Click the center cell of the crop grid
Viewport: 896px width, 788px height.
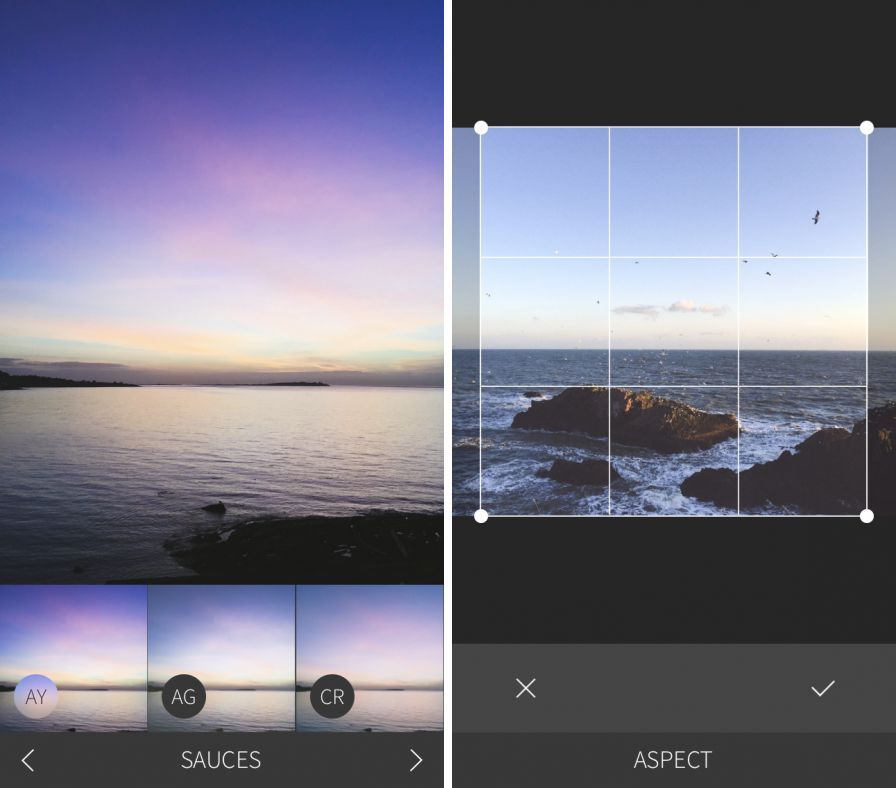click(674, 322)
